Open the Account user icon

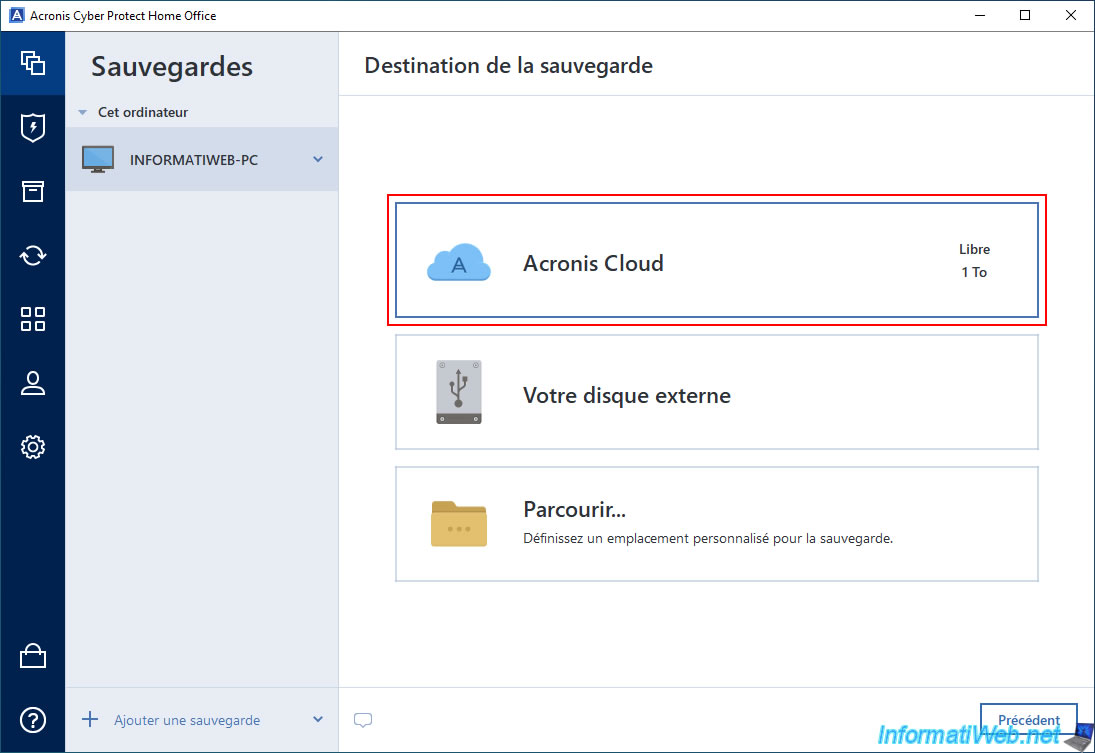(33, 383)
